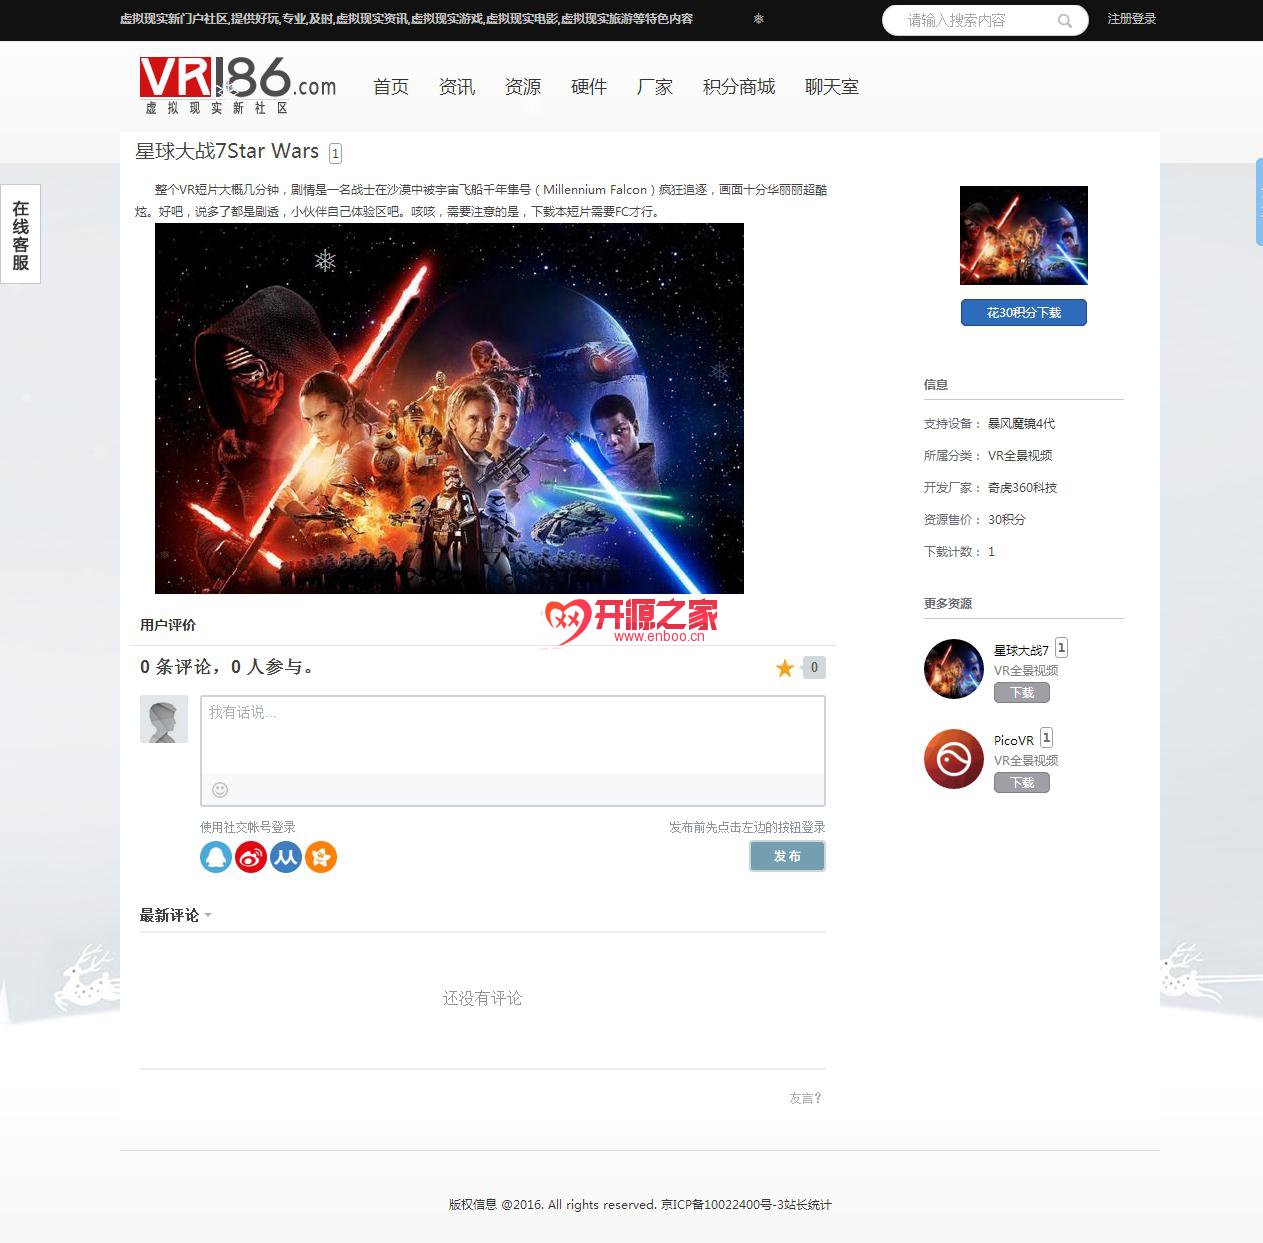Click the 奇虎360科技 developer value
This screenshot has height=1243, width=1263.
pyautogui.click(x=1022, y=488)
